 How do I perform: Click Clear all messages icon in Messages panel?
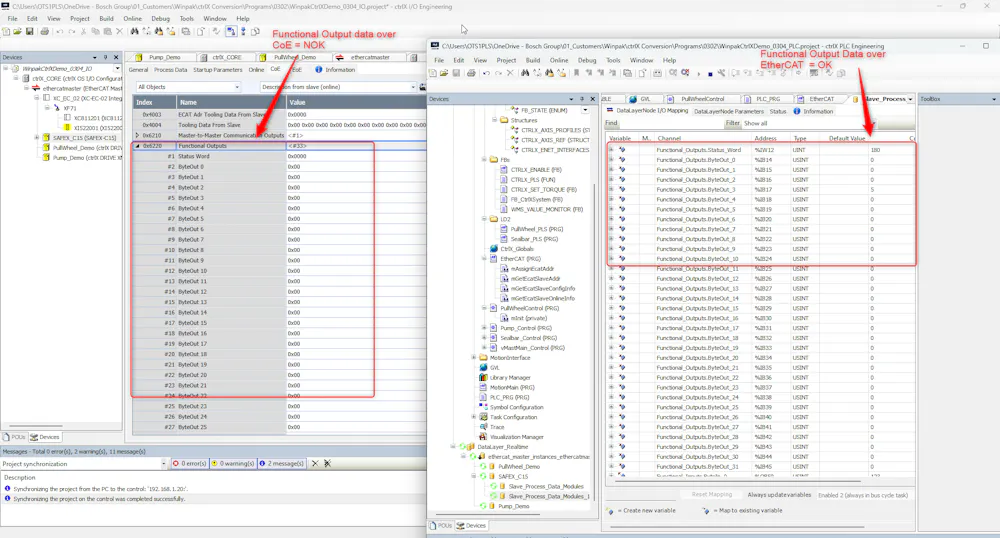click(x=327, y=463)
